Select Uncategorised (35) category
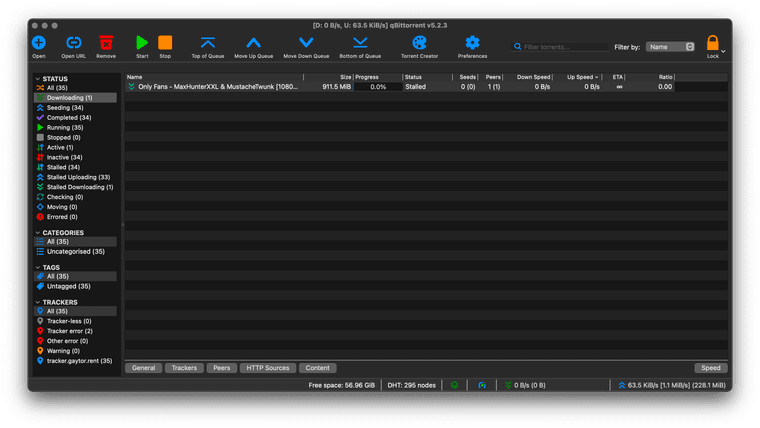Image resolution: width=760 pixels, height=428 pixels. tap(75, 252)
